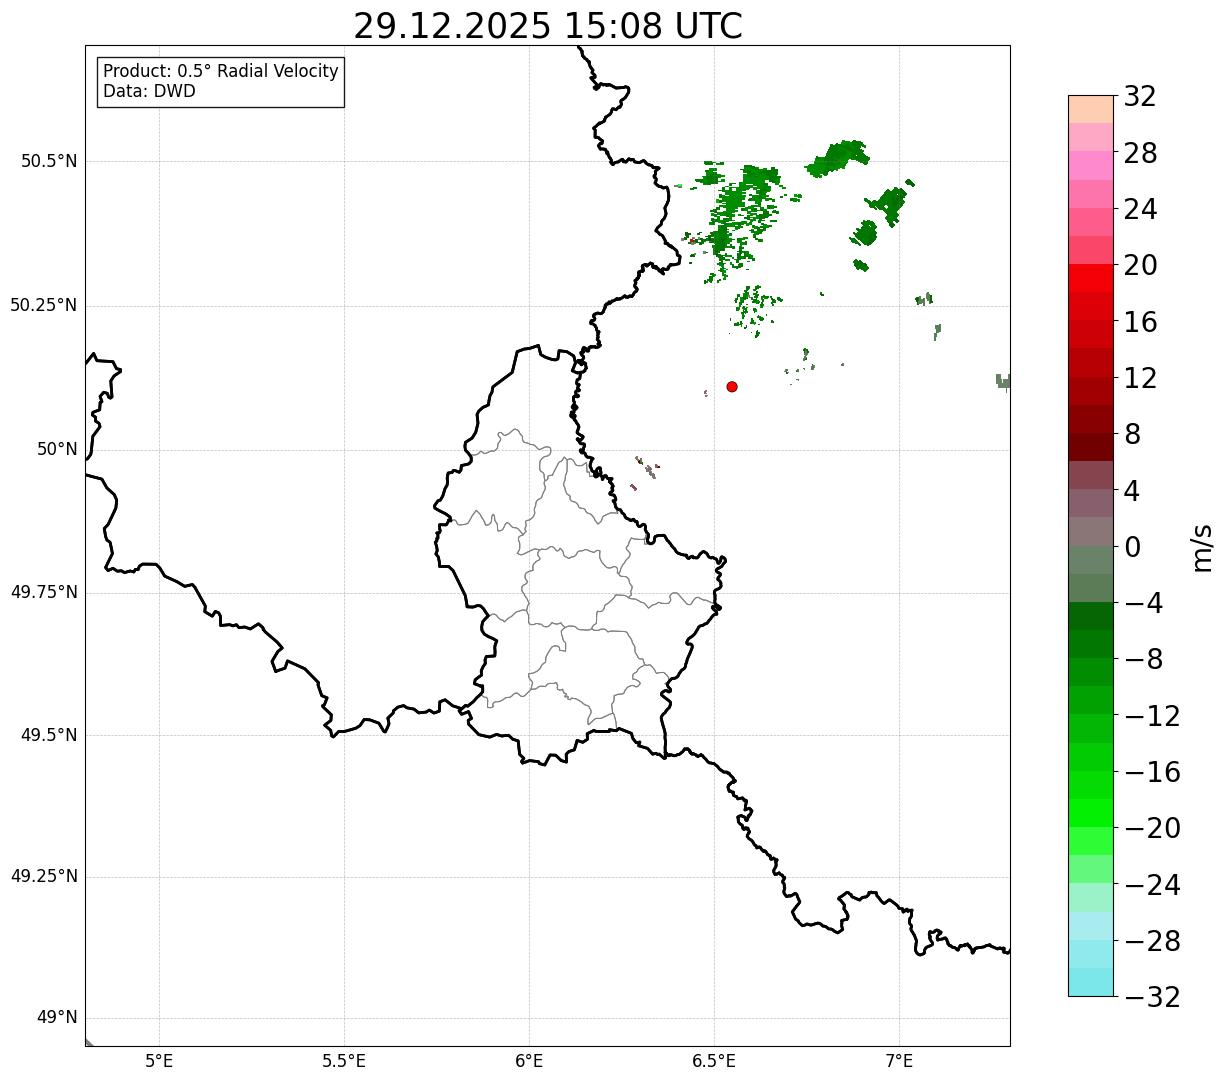This screenshot has width=1225, height=1081.
Task: Click the colorbar tick label "32"
Action: pos(1140,97)
